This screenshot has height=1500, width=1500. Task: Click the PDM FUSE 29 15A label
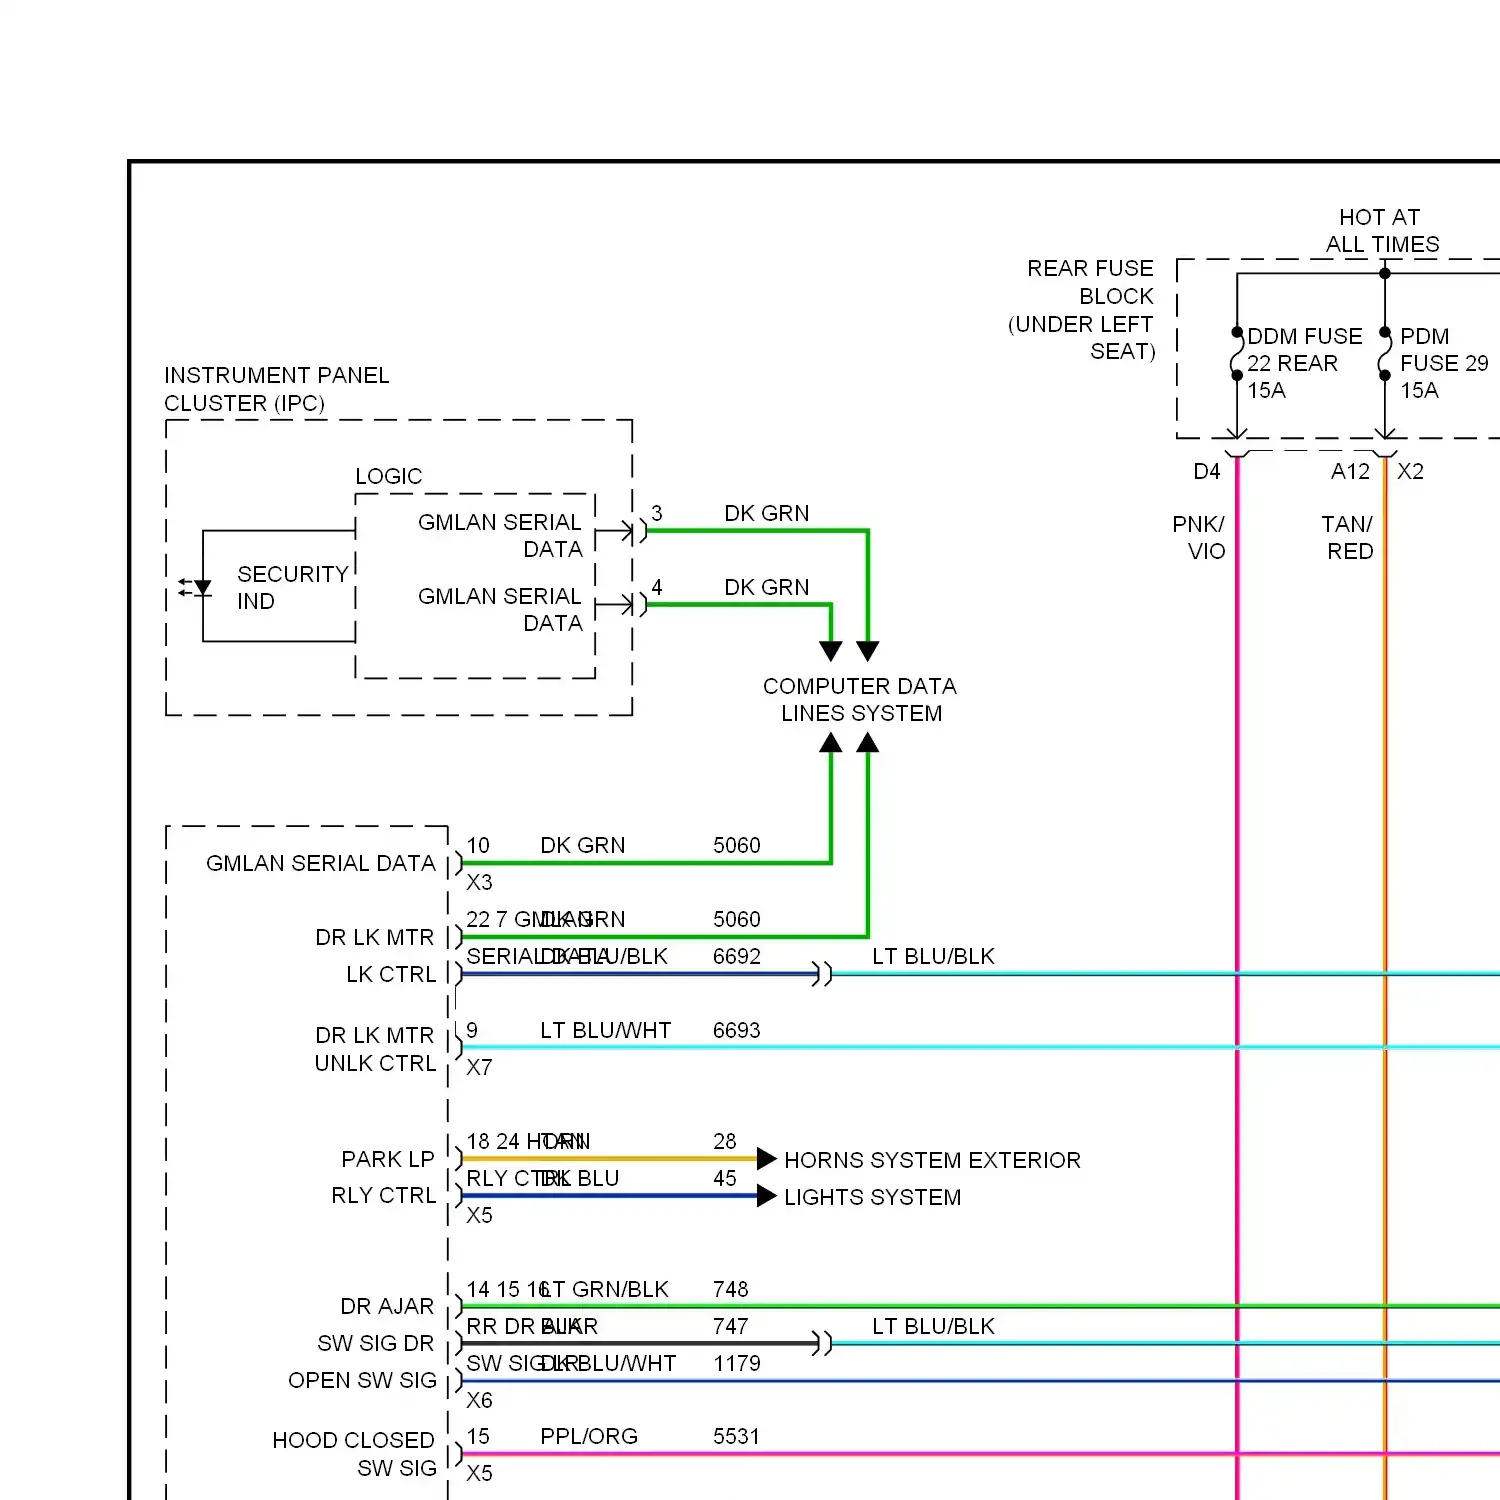click(x=1444, y=363)
